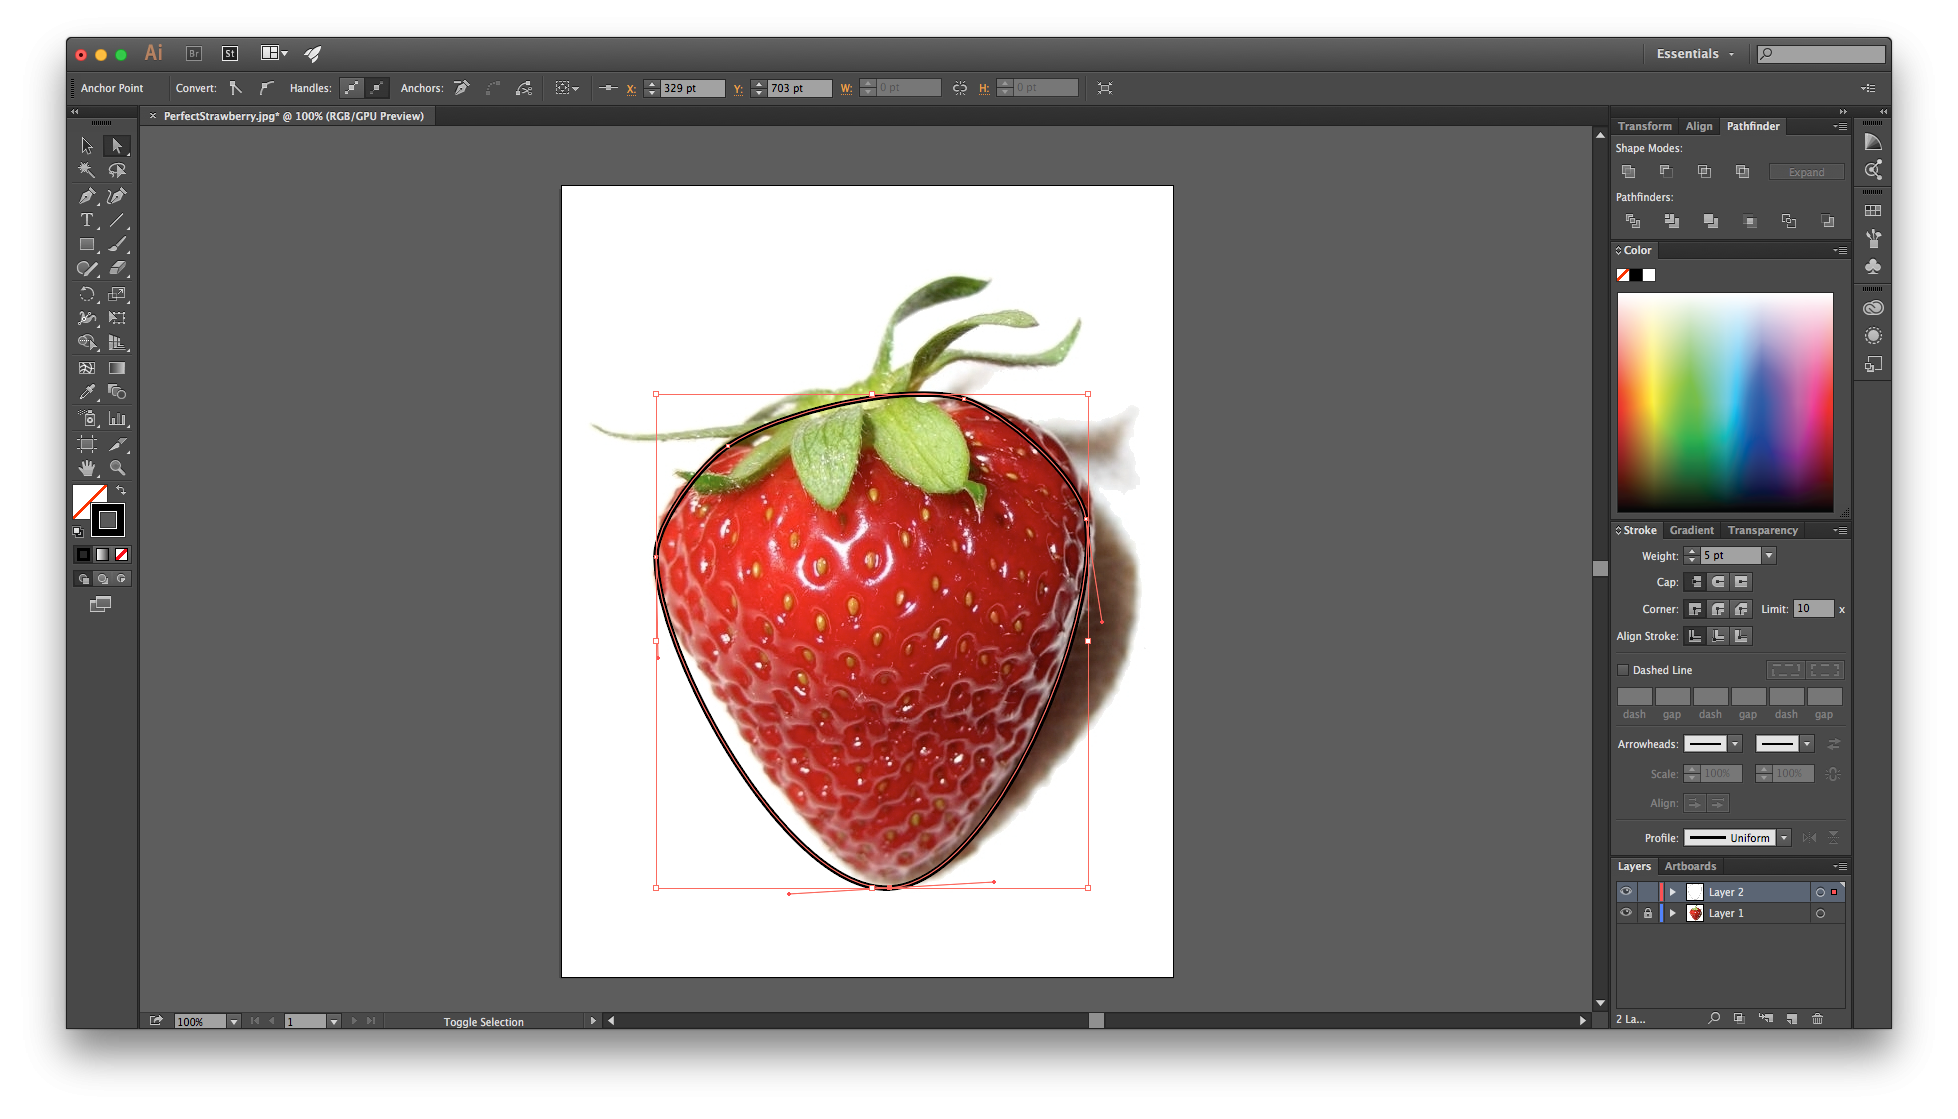Switch to the Align tab
This screenshot has width=1958, height=1119.
coord(1700,126)
